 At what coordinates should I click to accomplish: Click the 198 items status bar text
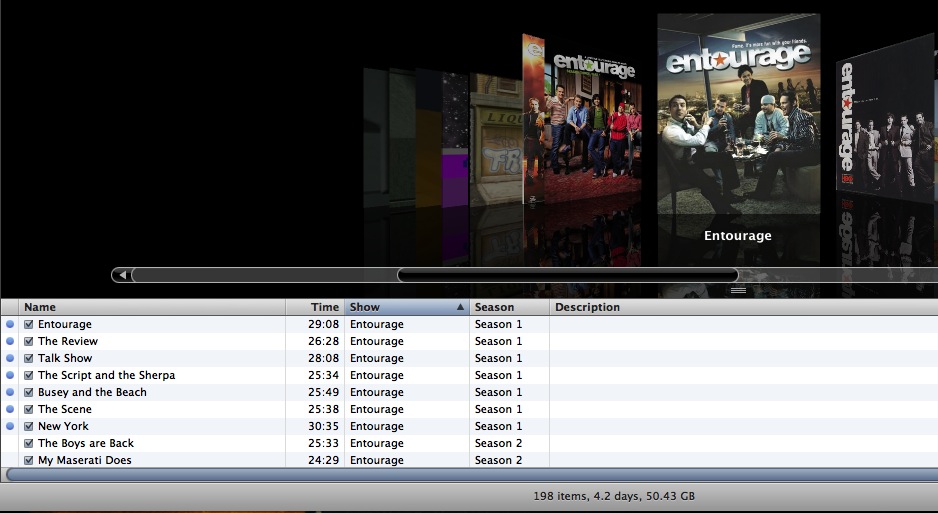pos(614,496)
